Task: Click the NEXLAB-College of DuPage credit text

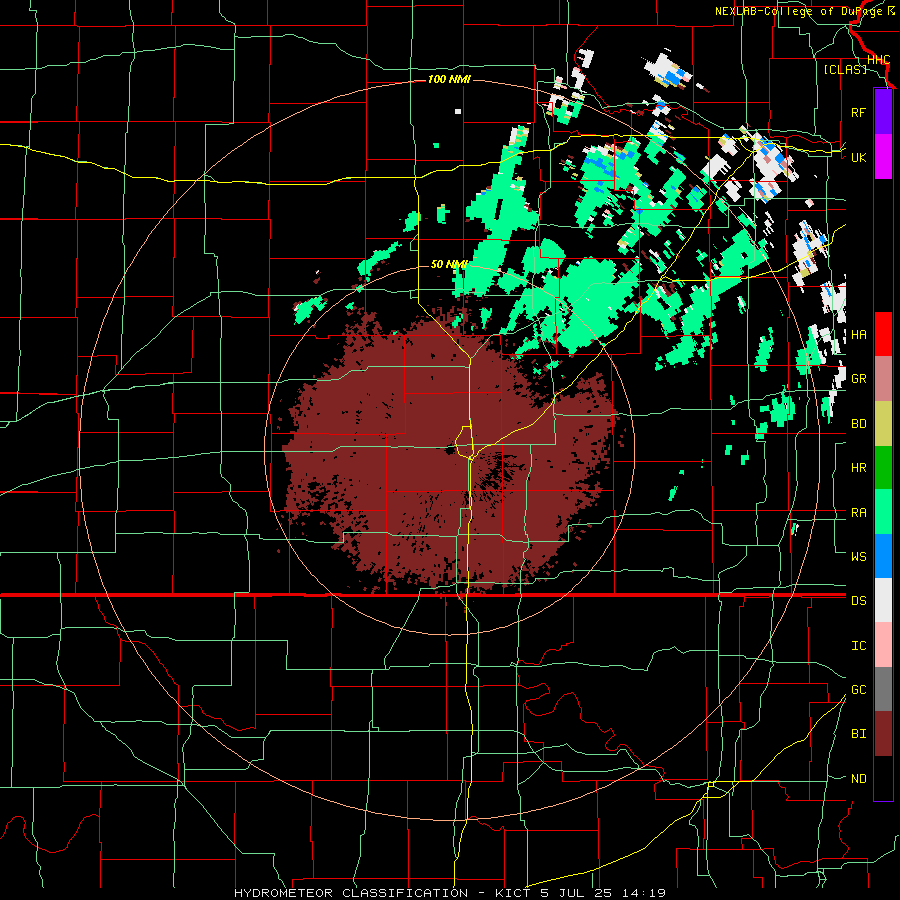Action: point(800,11)
